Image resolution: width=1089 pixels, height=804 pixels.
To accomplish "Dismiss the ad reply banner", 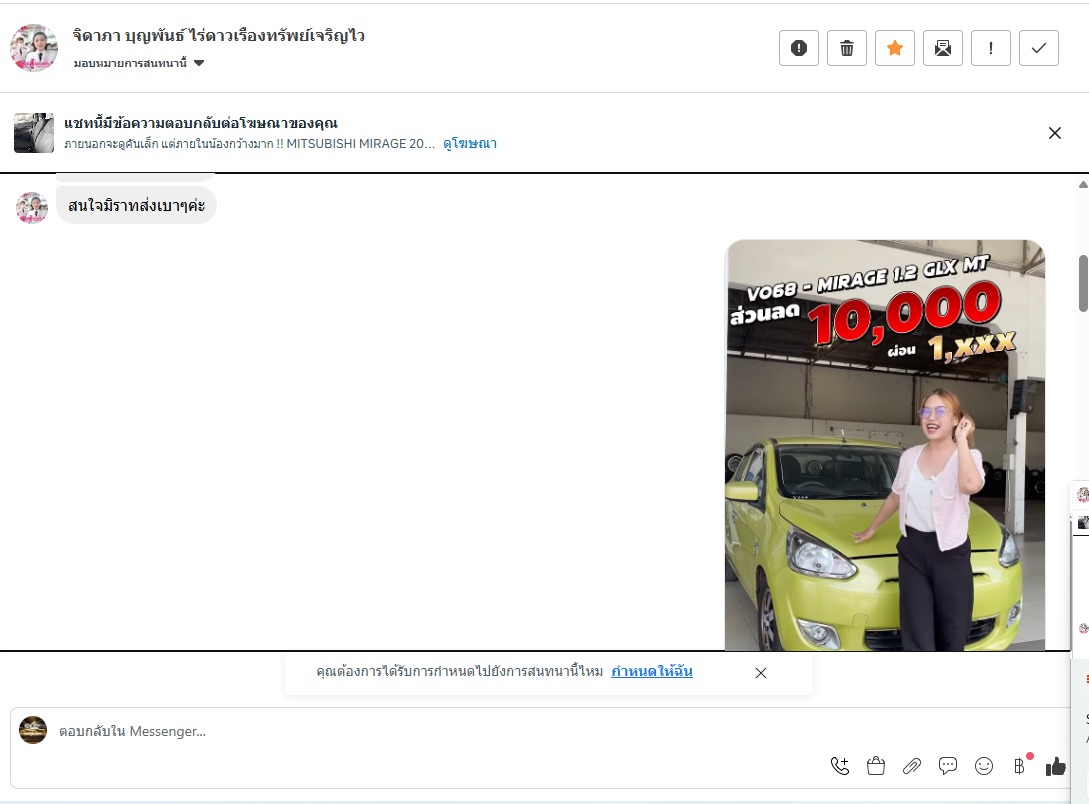I will (x=1054, y=133).
